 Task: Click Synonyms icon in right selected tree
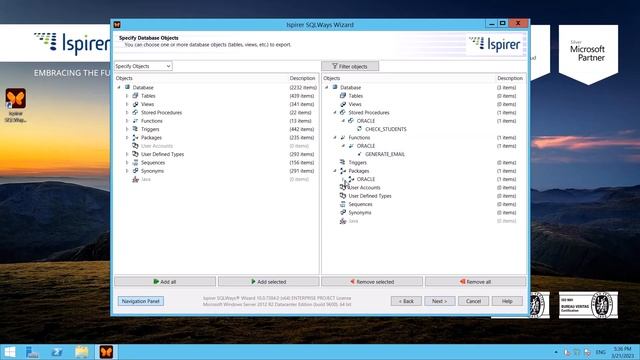(x=343, y=212)
